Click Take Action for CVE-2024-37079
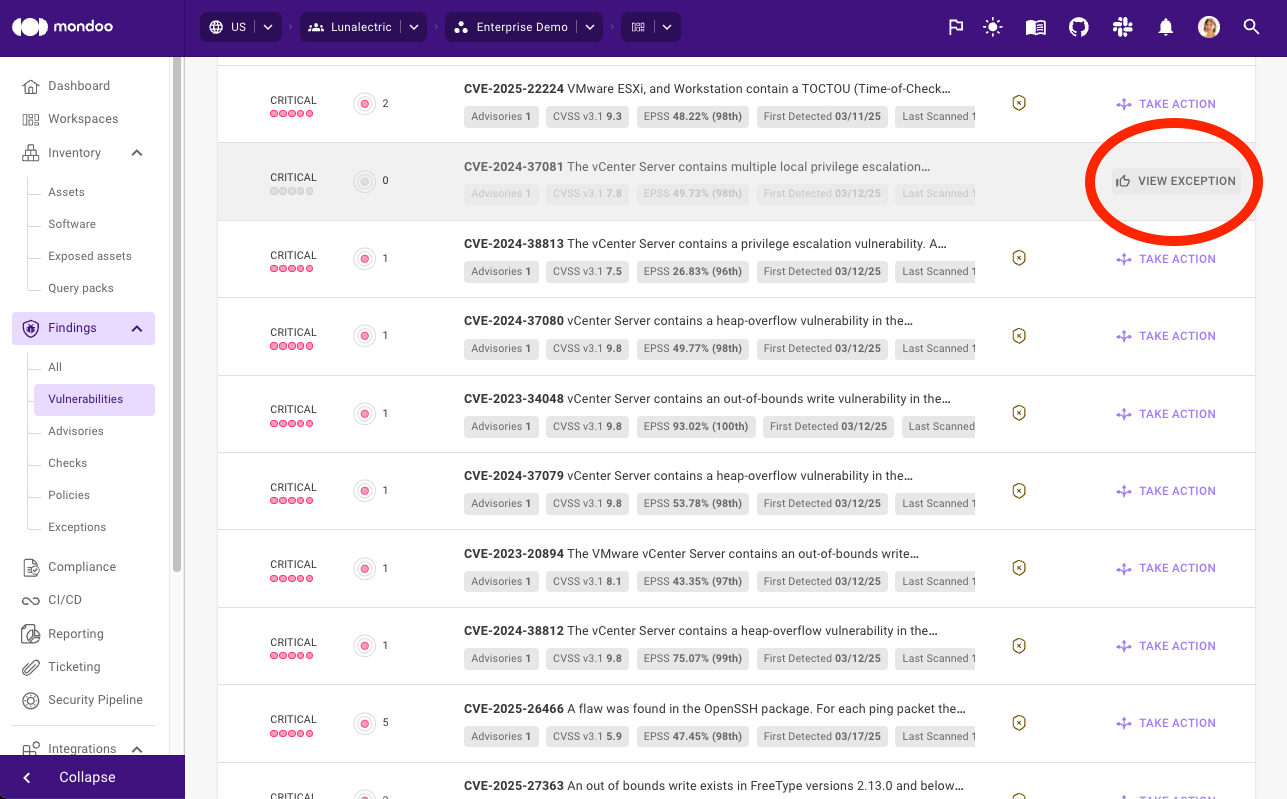Viewport: 1287px width, 799px height. click(x=1166, y=491)
